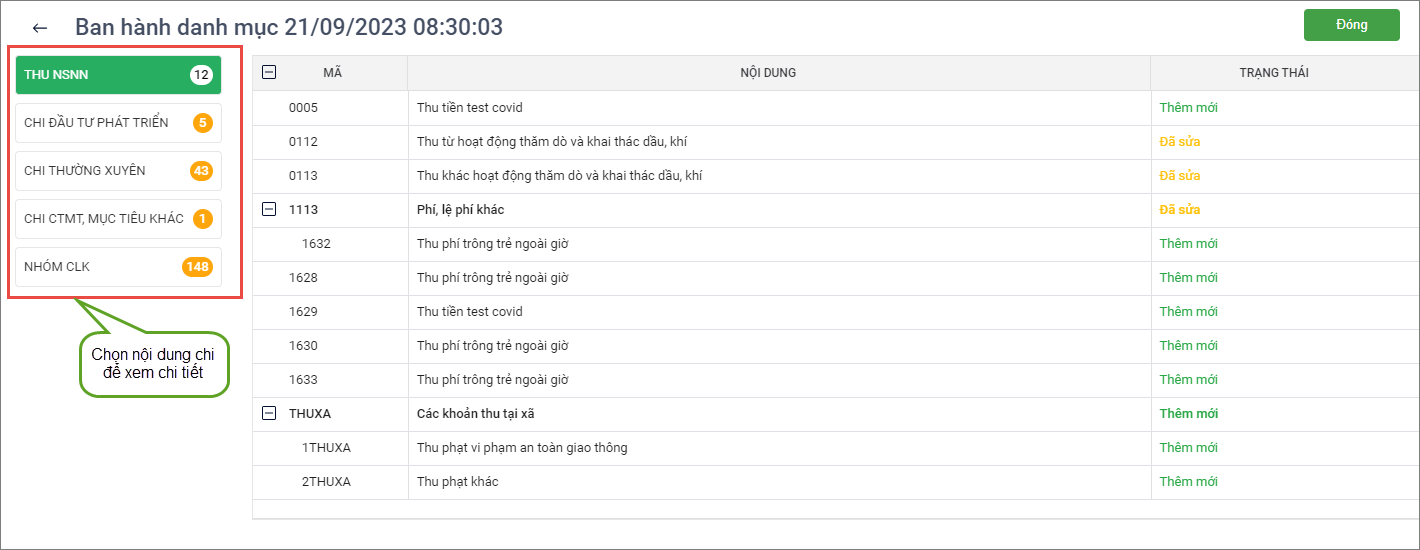Click the NỘI DUNG column header
The width and height of the screenshot is (1420, 550).
pyautogui.click(x=768, y=73)
